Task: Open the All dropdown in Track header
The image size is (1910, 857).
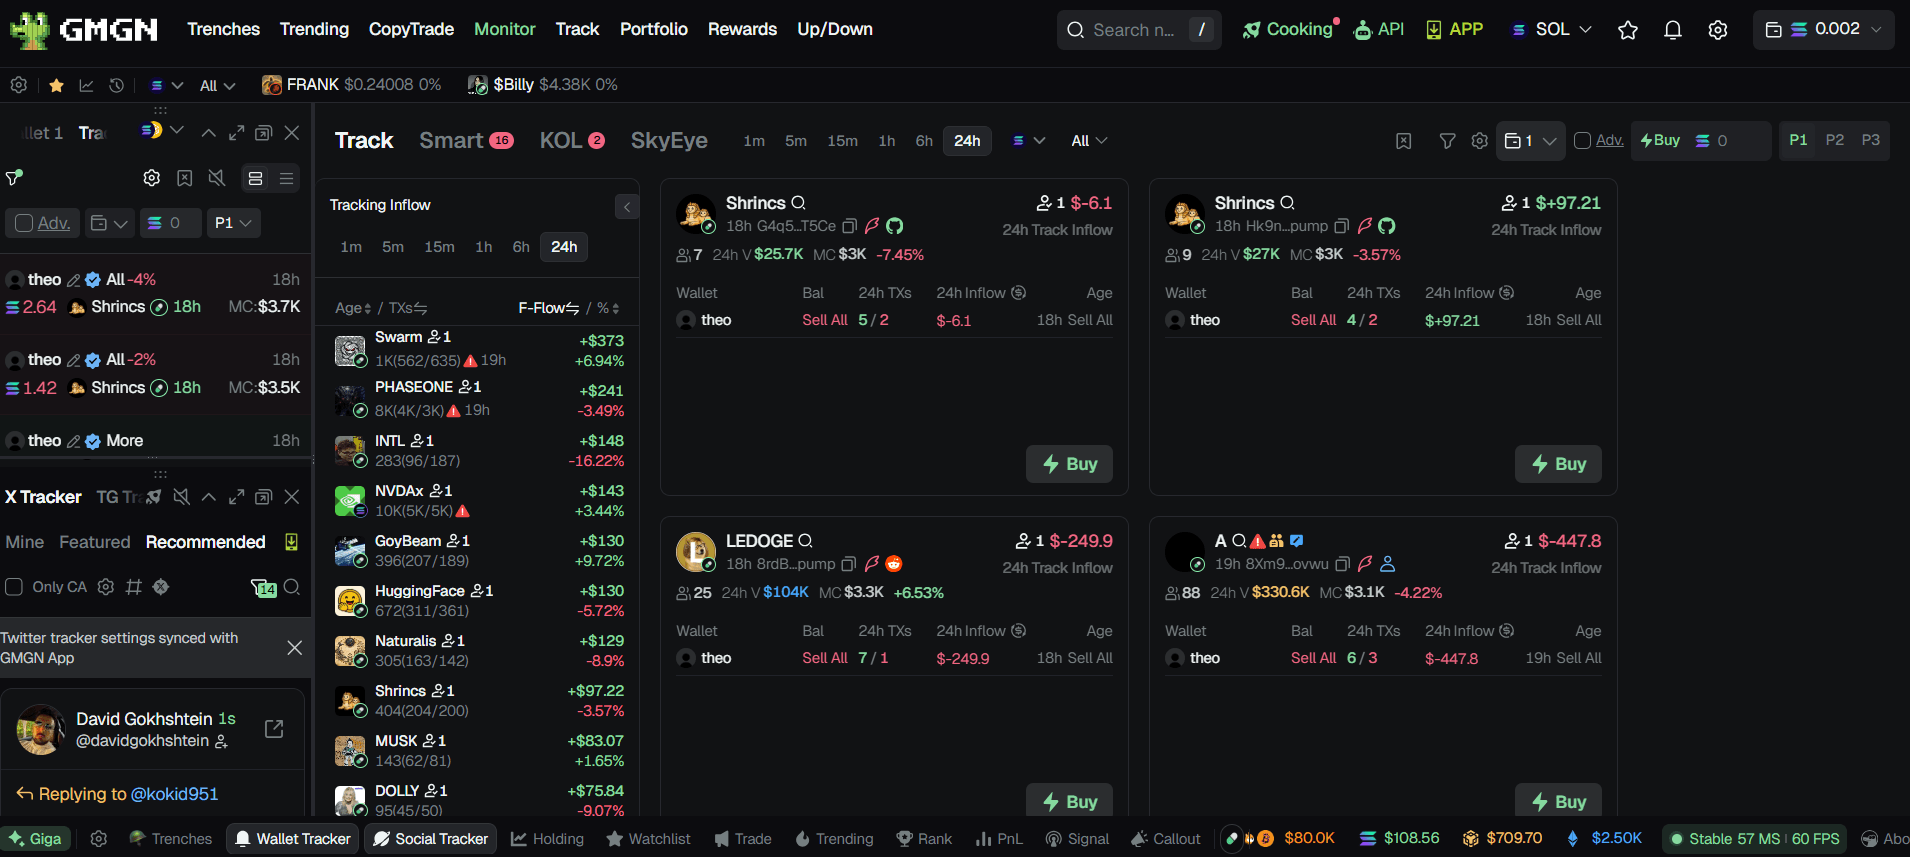Action: click(1090, 141)
